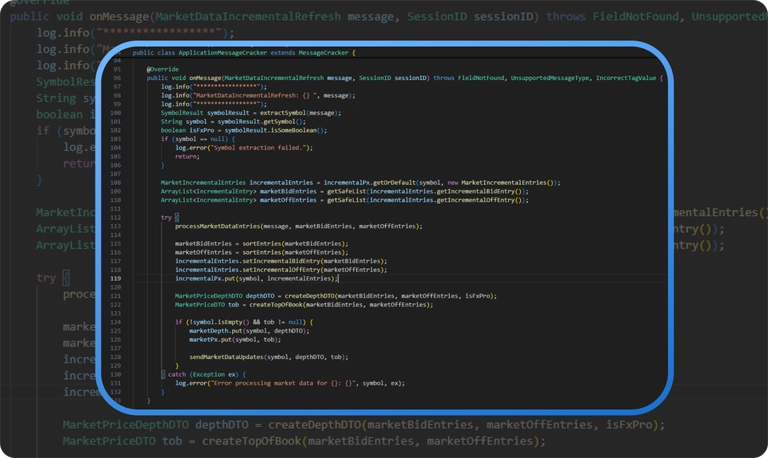Click incrementalPx.put statement on line 119
Screen dimensions: 768x458
(257, 279)
